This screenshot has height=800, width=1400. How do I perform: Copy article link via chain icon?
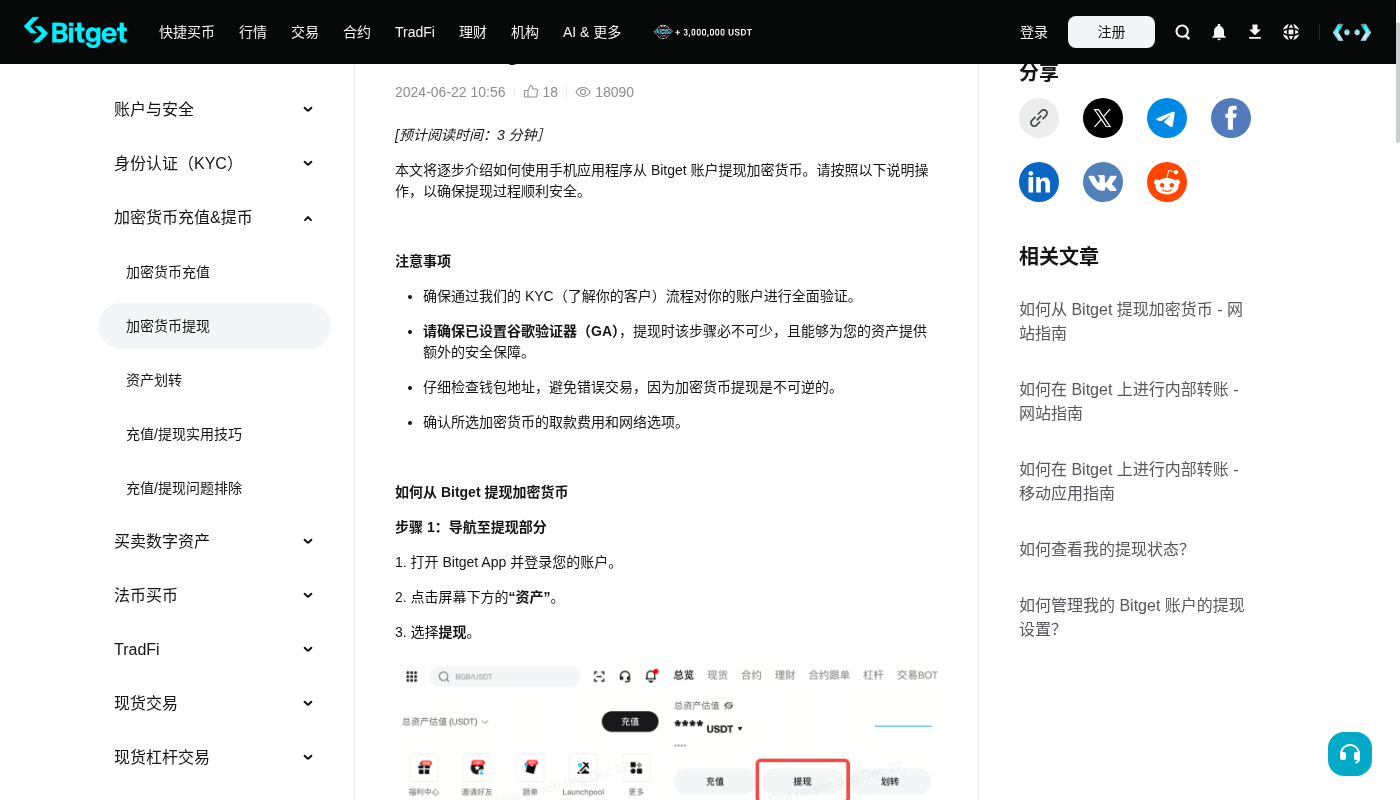click(x=1039, y=118)
